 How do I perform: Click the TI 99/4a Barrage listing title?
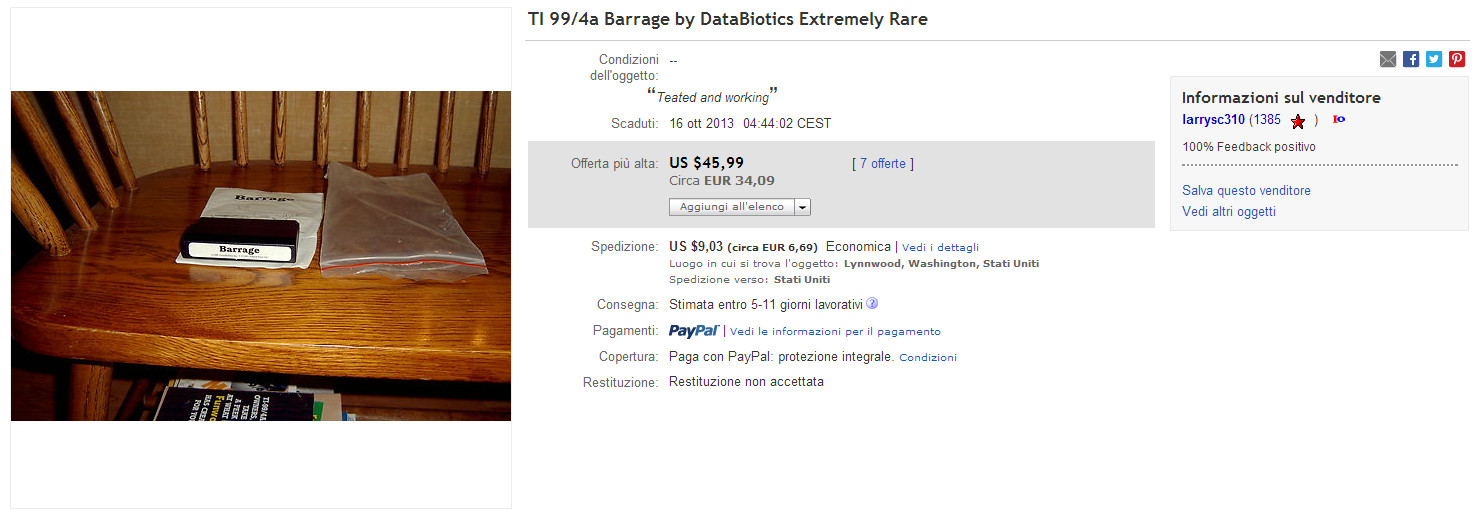[x=728, y=19]
